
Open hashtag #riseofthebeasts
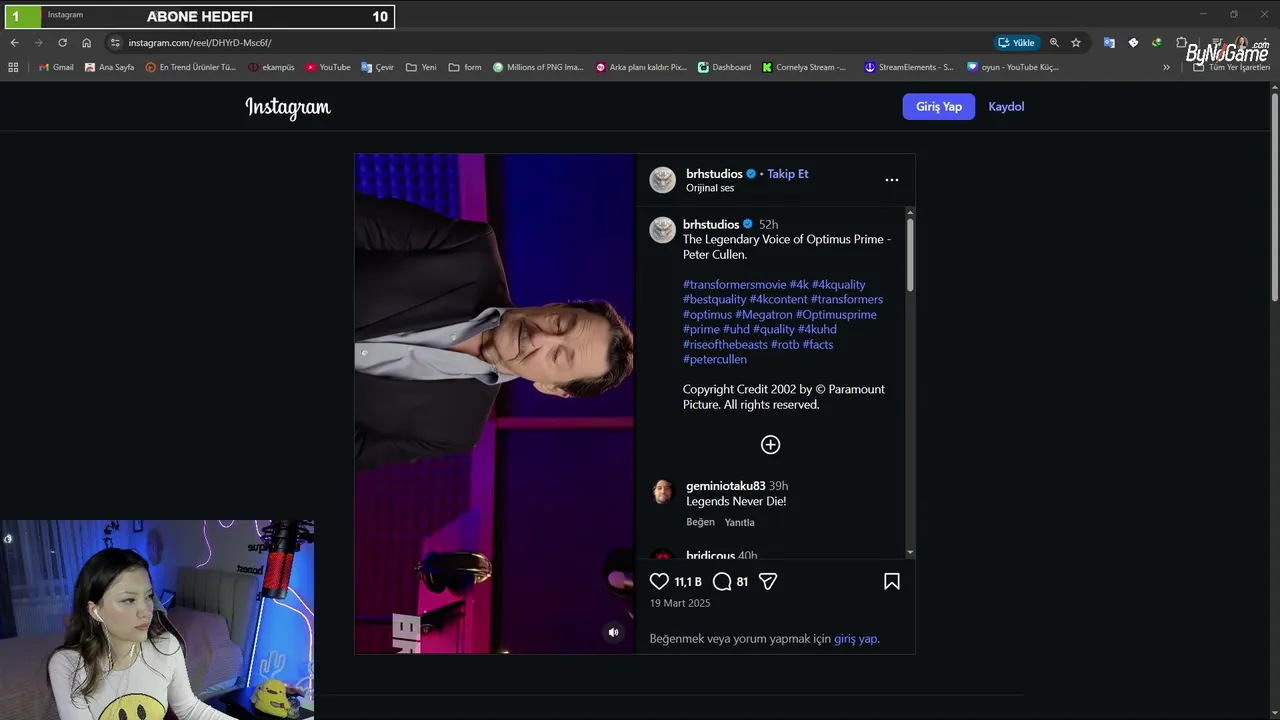725,344
